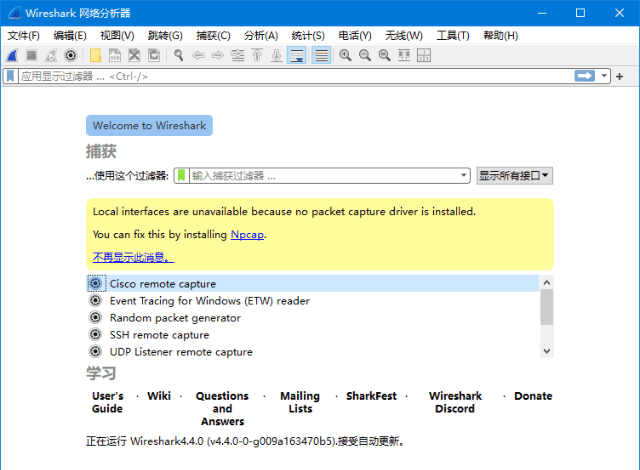Select SSH remote capture interface
This screenshot has width=640, height=470.
[313, 335]
